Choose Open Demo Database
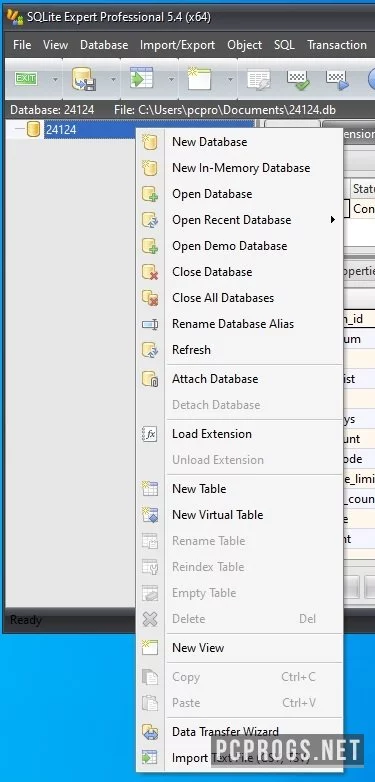The height and width of the screenshot is (782, 375). 239,245
